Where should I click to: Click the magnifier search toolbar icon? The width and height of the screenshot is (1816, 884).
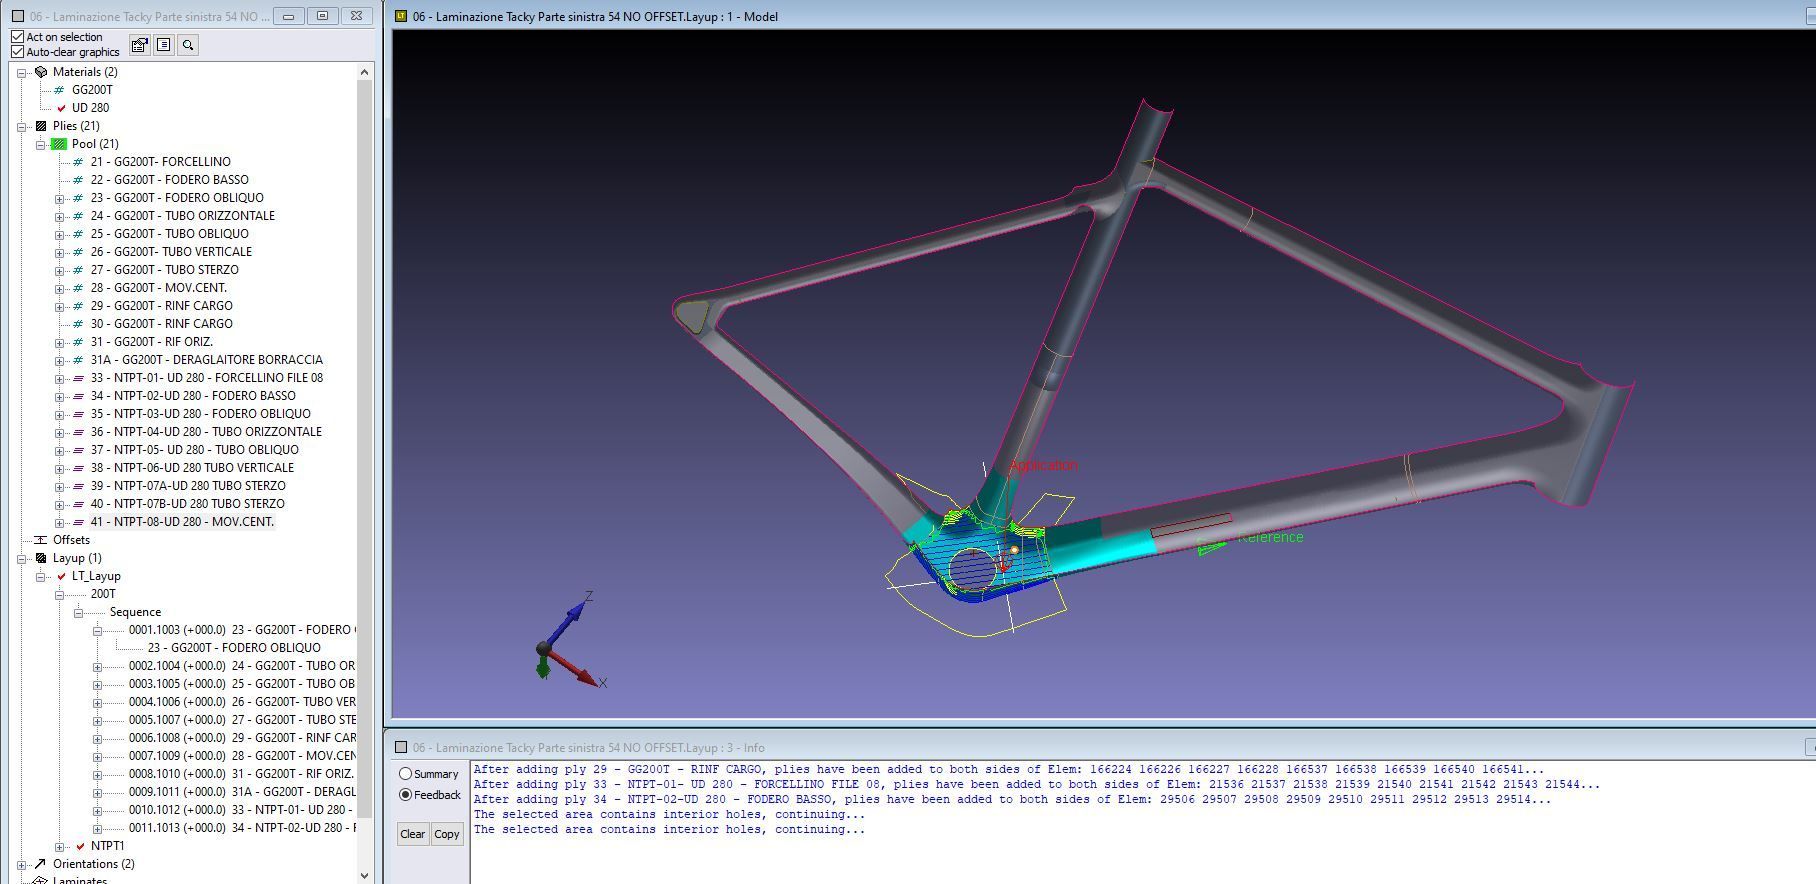coord(187,45)
